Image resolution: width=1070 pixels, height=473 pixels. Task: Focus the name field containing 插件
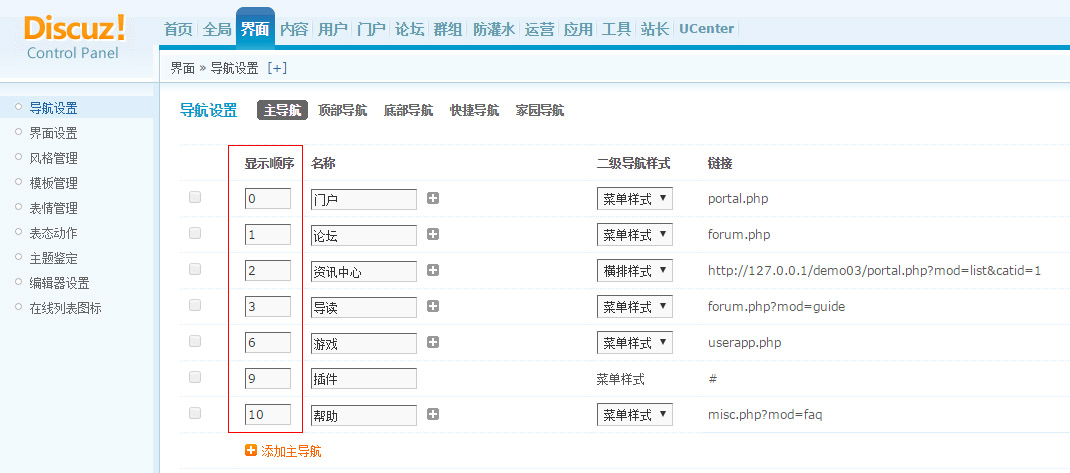[x=364, y=379]
